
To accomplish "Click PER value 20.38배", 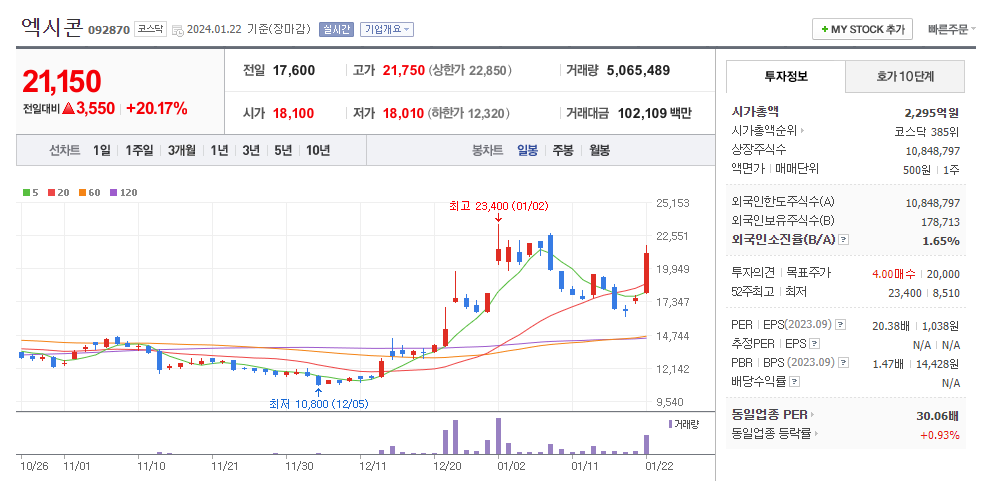I will [891, 325].
